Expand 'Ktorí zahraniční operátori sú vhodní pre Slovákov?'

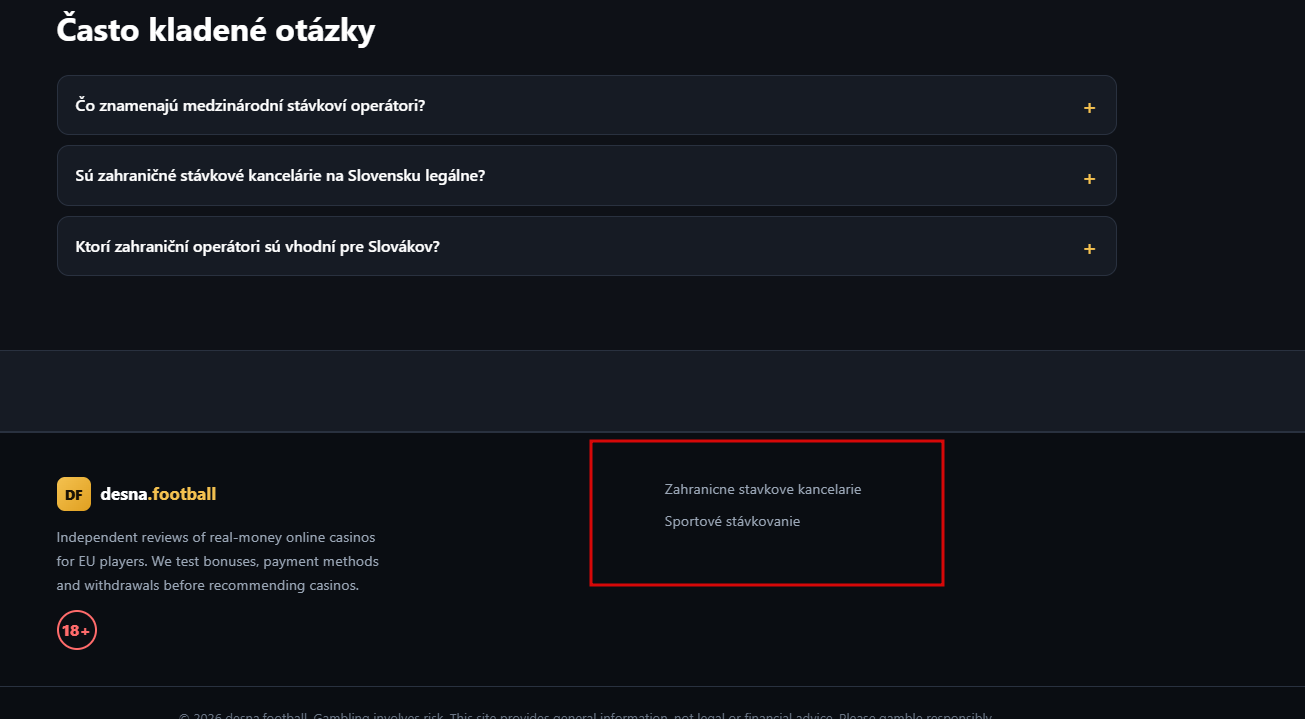257,246
